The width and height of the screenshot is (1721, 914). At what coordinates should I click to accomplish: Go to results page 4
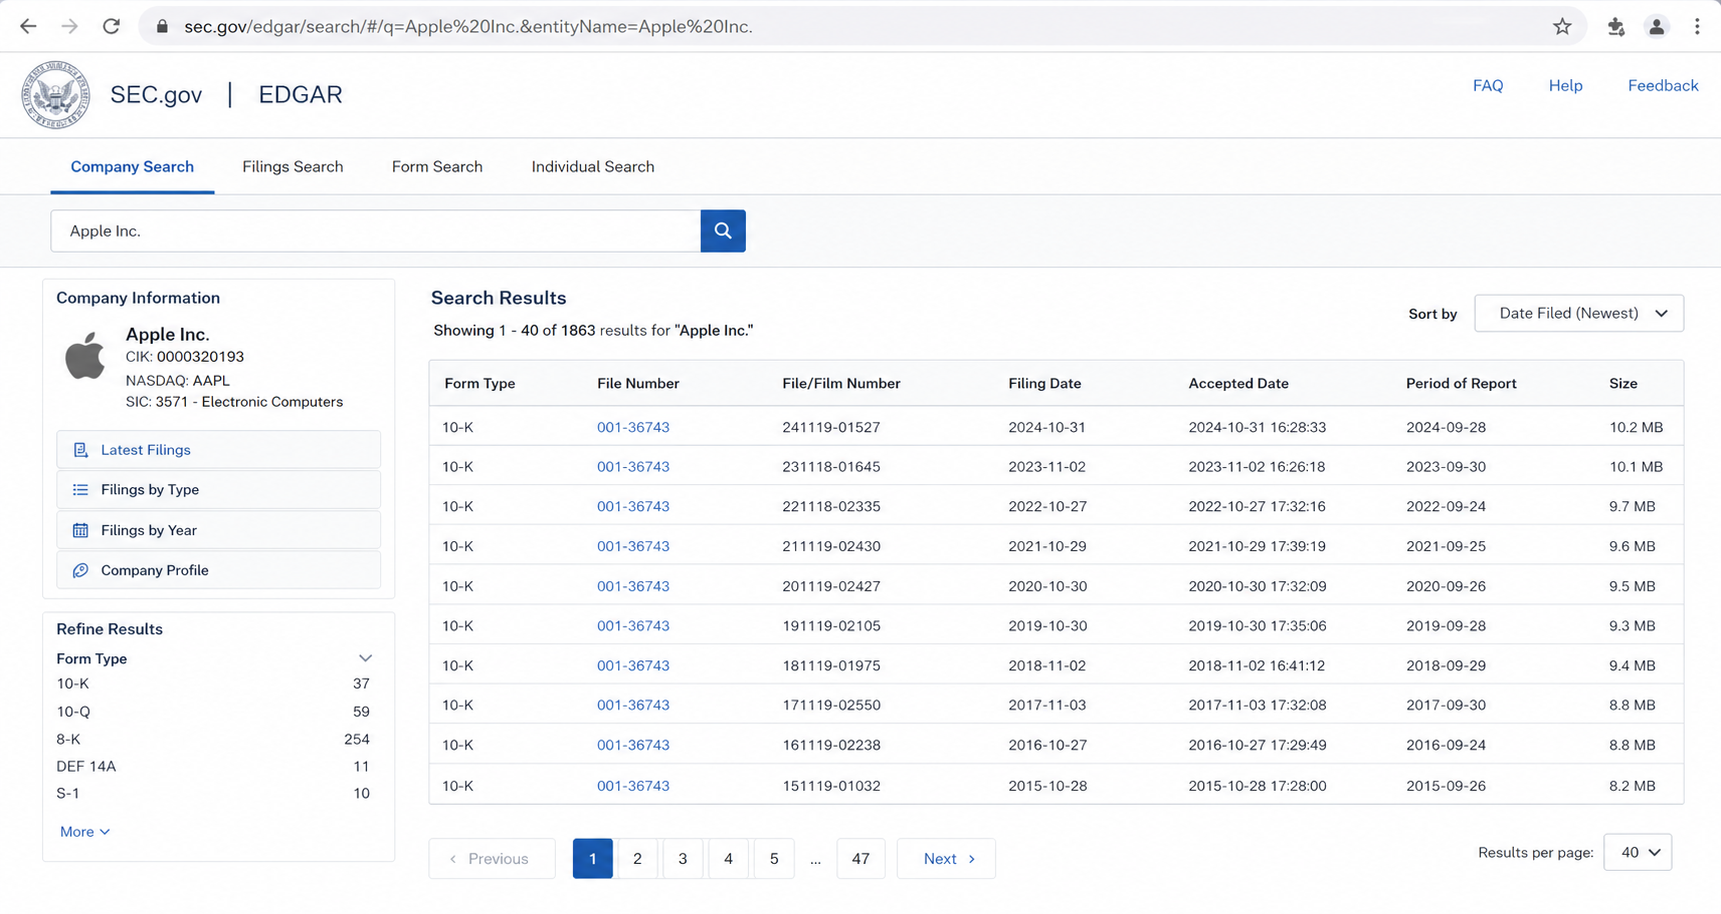pos(728,859)
